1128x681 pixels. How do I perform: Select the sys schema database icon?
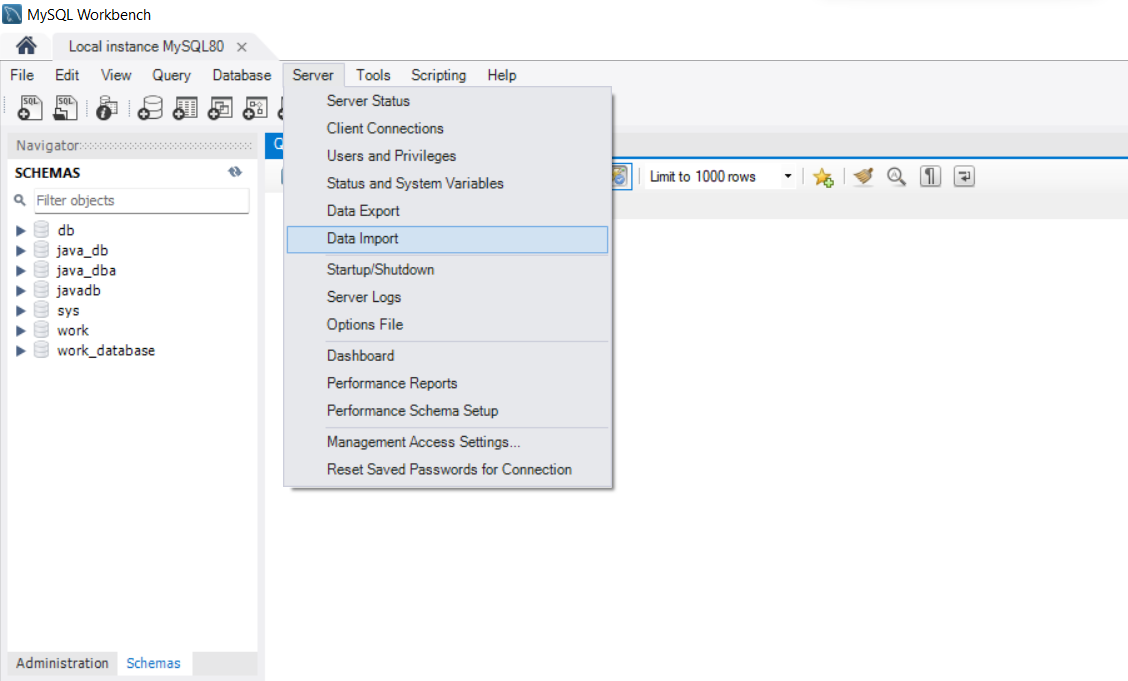pos(42,311)
